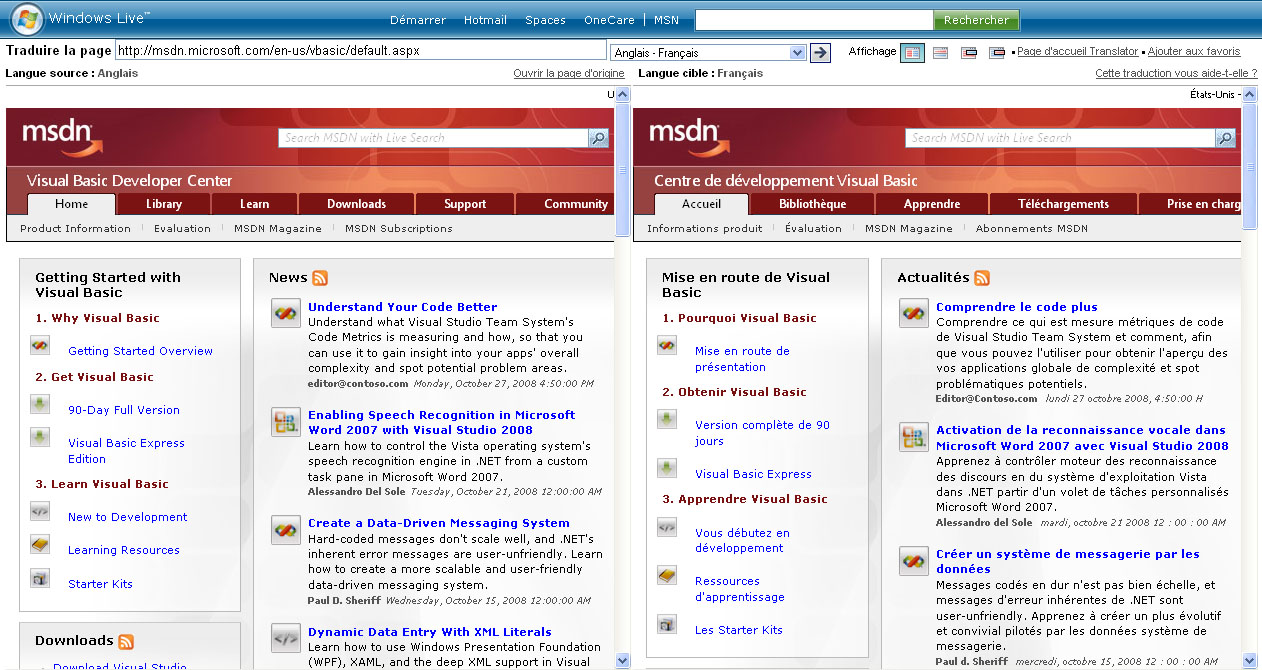Select side-by-side view under Affichage
The width and height of the screenshot is (1262, 670).
[x=912, y=53]
